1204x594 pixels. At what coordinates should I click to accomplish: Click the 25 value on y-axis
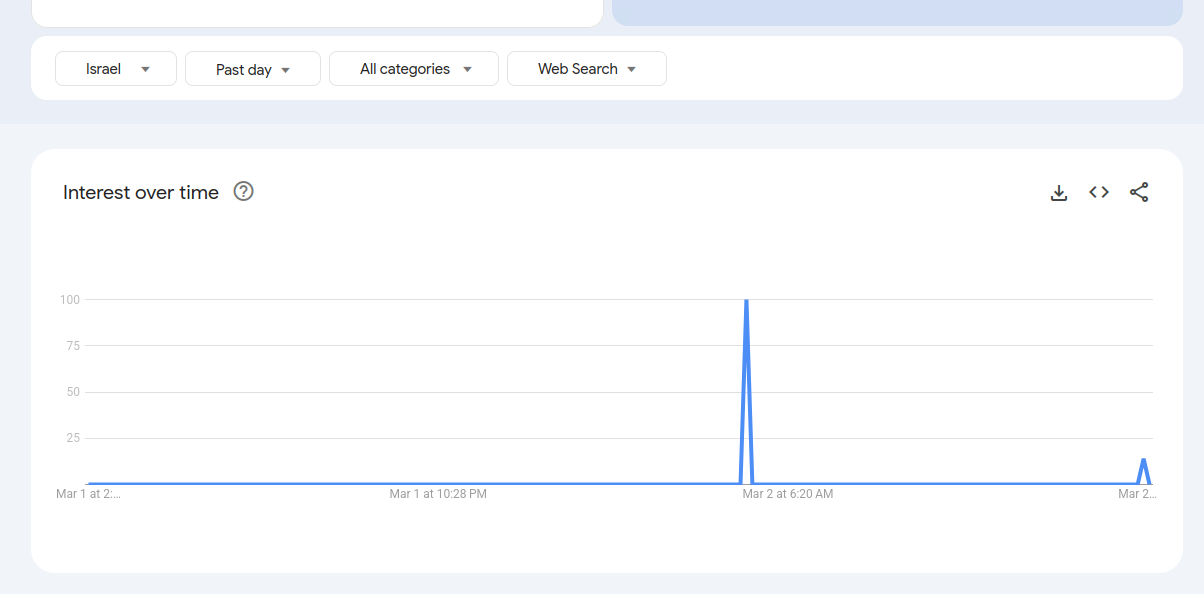pos(73,438)
